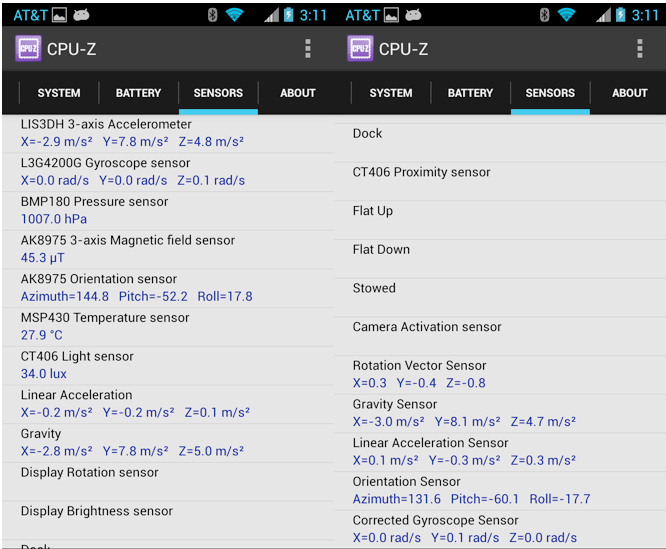Tap Gravity row in left screen
The width and height of the screenshot is (666, 549).
168,443
